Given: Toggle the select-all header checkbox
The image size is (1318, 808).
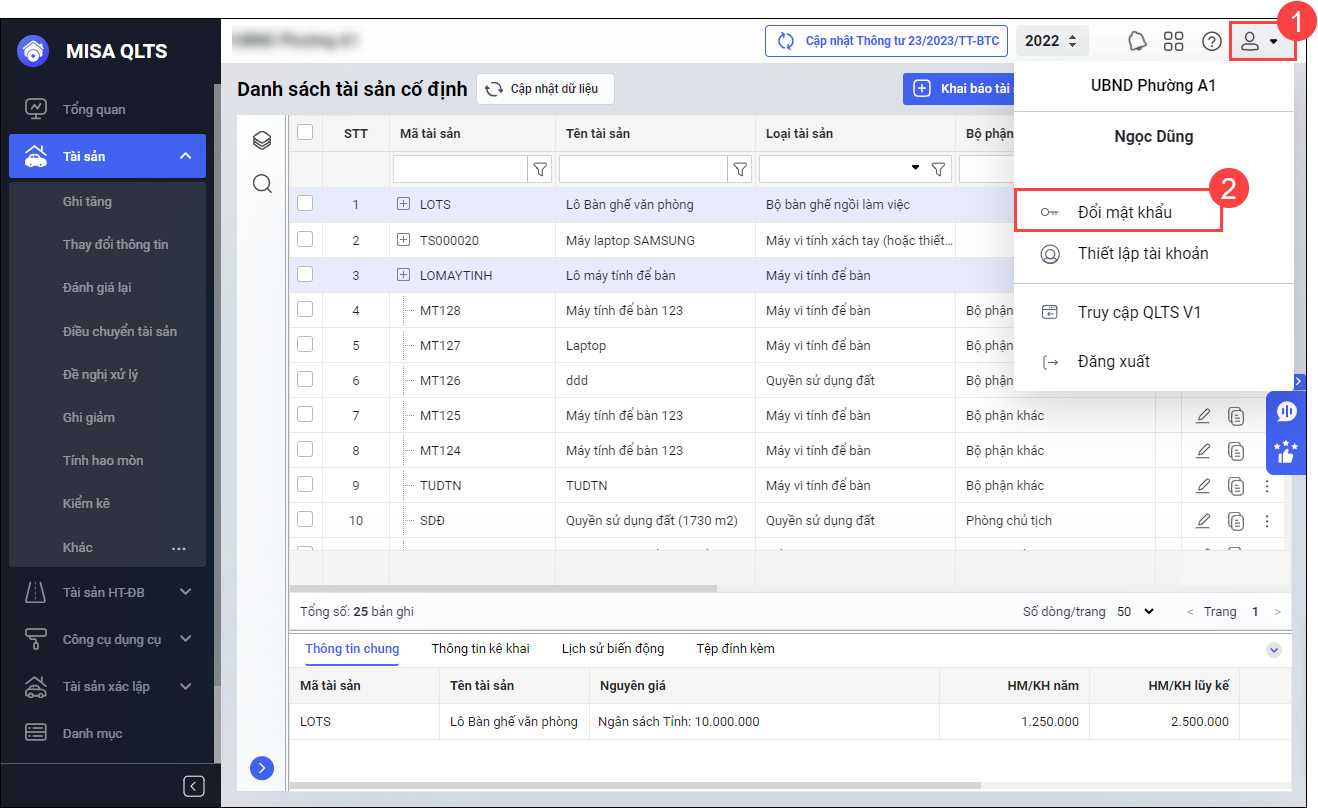Looking at the screenshot, I should [305, 132].
